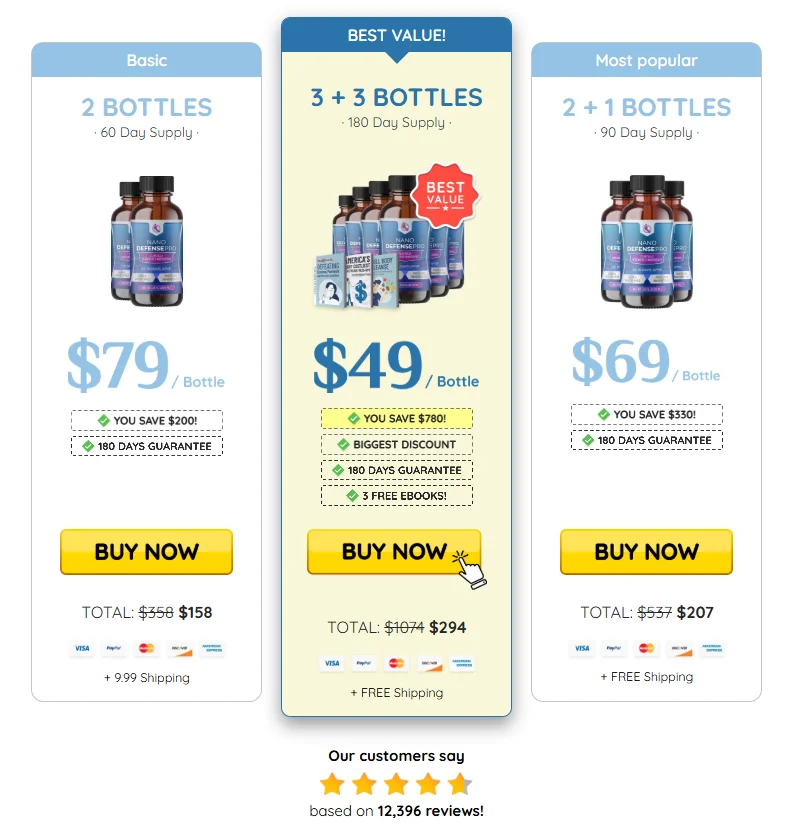This screenshot has height=828, width=800.
Task: Click the five-star customer rating
Action: (396, 784)
